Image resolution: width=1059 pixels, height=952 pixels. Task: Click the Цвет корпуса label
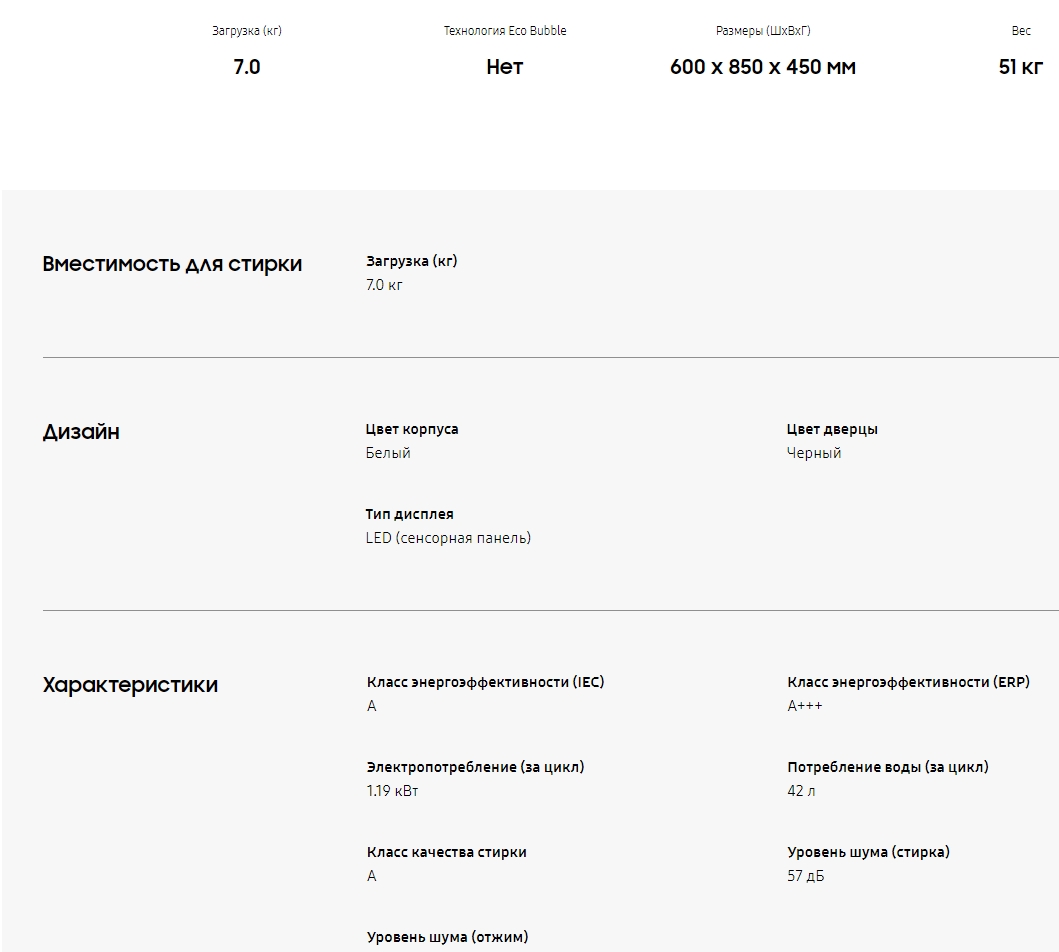(x=412, y=429)
